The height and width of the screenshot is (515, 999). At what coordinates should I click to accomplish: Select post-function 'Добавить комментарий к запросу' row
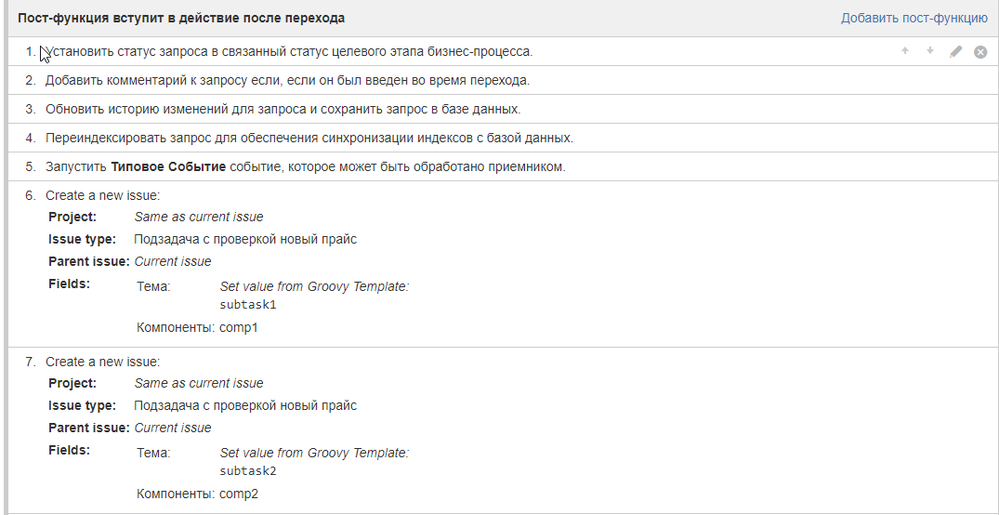coord(500,80)
